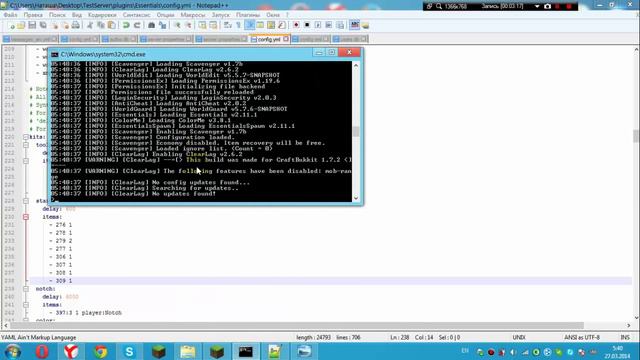Open Google Chrome from the taskbar

[100, 351]
